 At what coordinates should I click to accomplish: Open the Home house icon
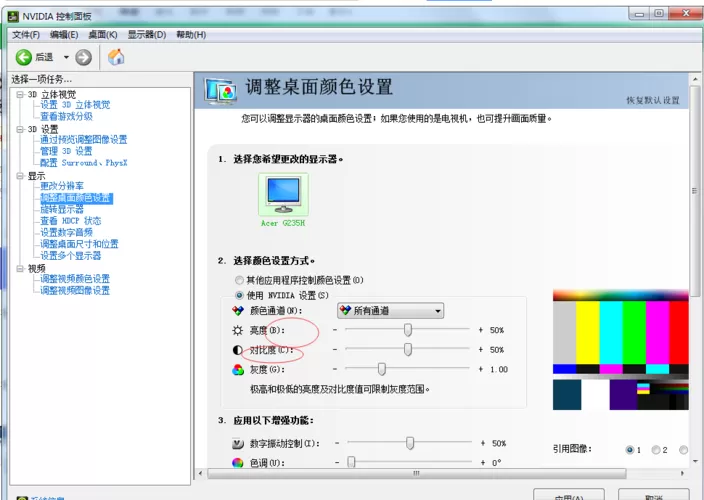click(116, 57)
